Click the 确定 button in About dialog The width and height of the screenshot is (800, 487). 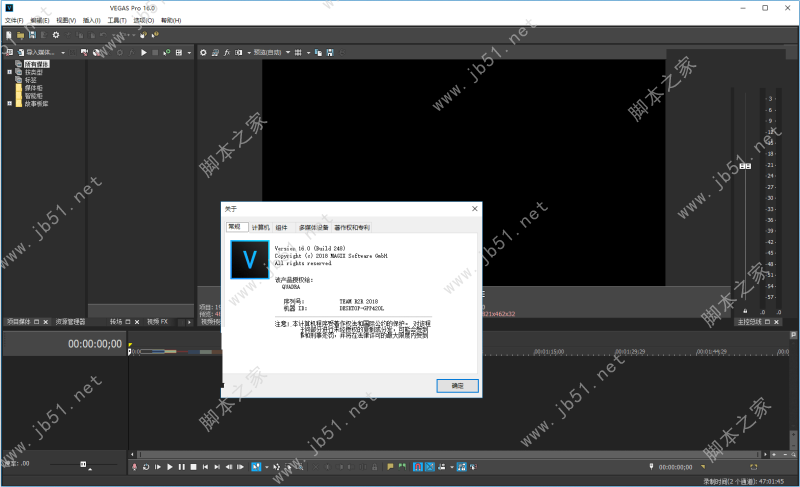(458, 386)
